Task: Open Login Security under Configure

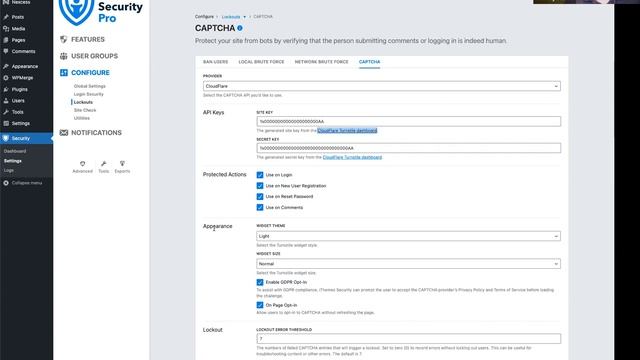Action: [x=89, y=94]
